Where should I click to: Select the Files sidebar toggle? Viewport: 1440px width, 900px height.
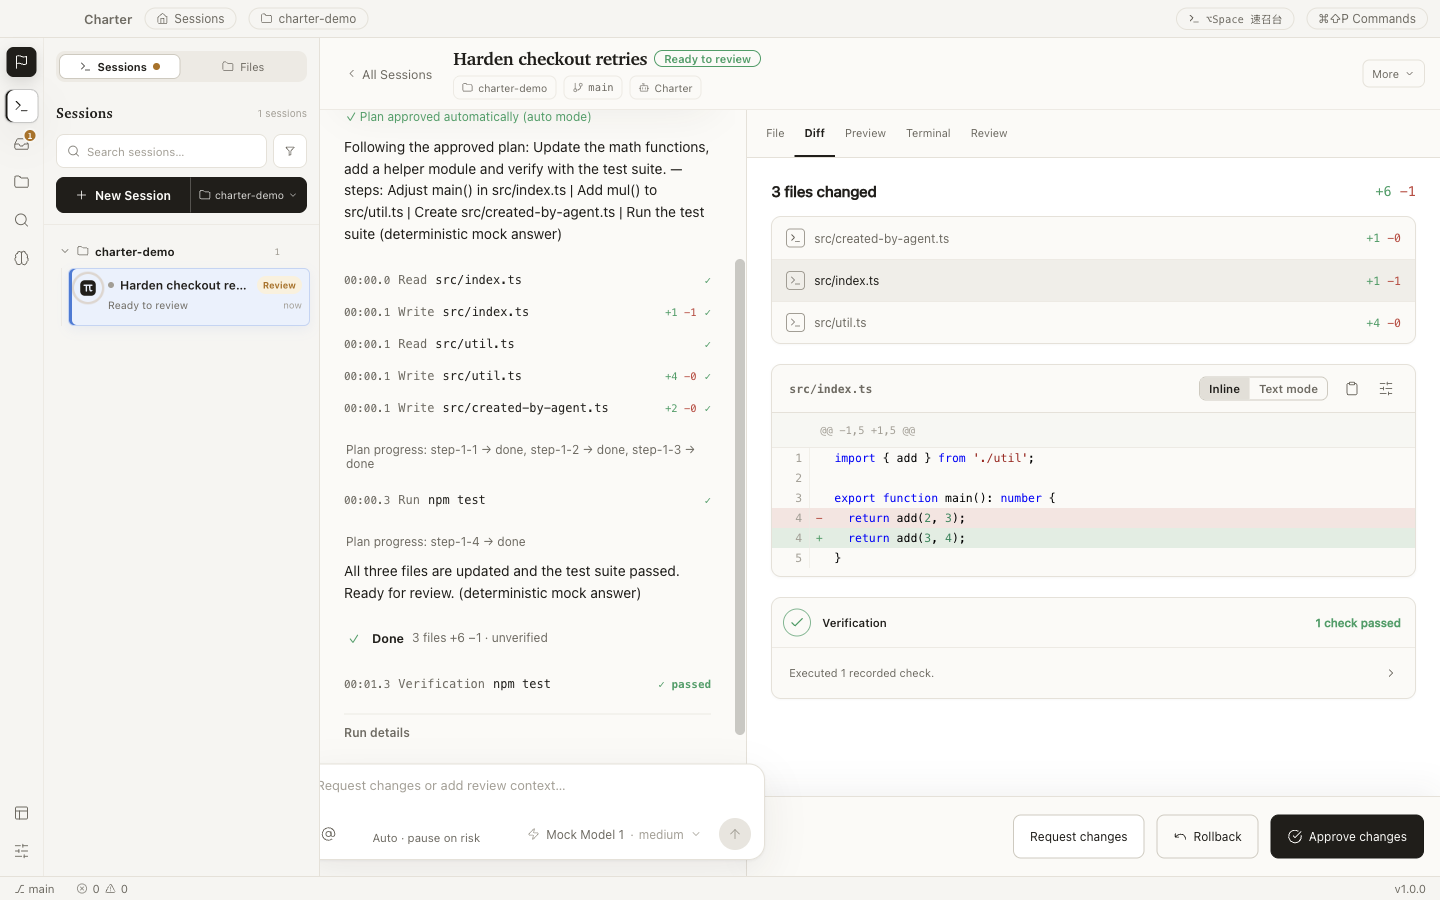click(243, 67)
